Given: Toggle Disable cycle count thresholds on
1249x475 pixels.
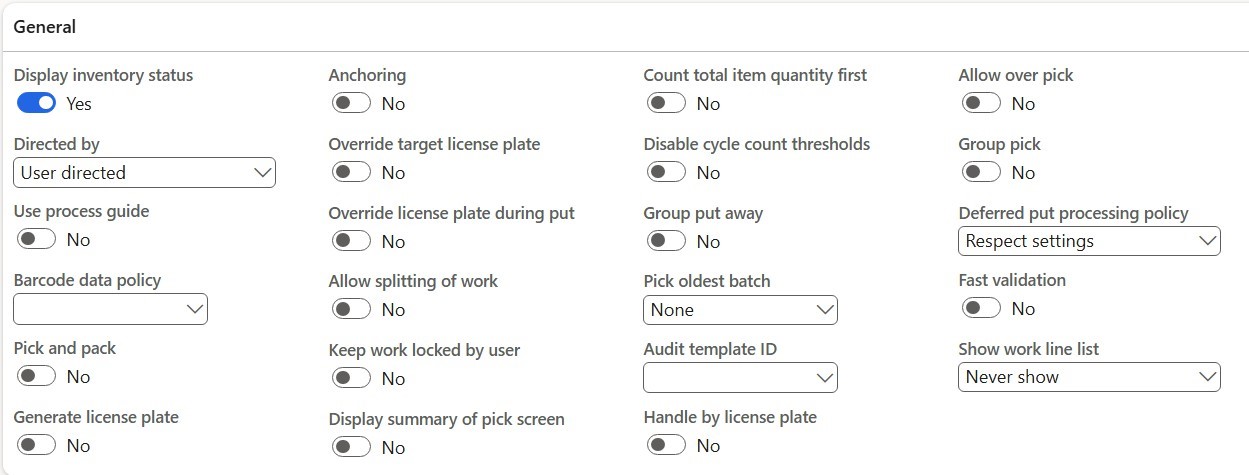Looking at the screenshot, I should (666, 172).
